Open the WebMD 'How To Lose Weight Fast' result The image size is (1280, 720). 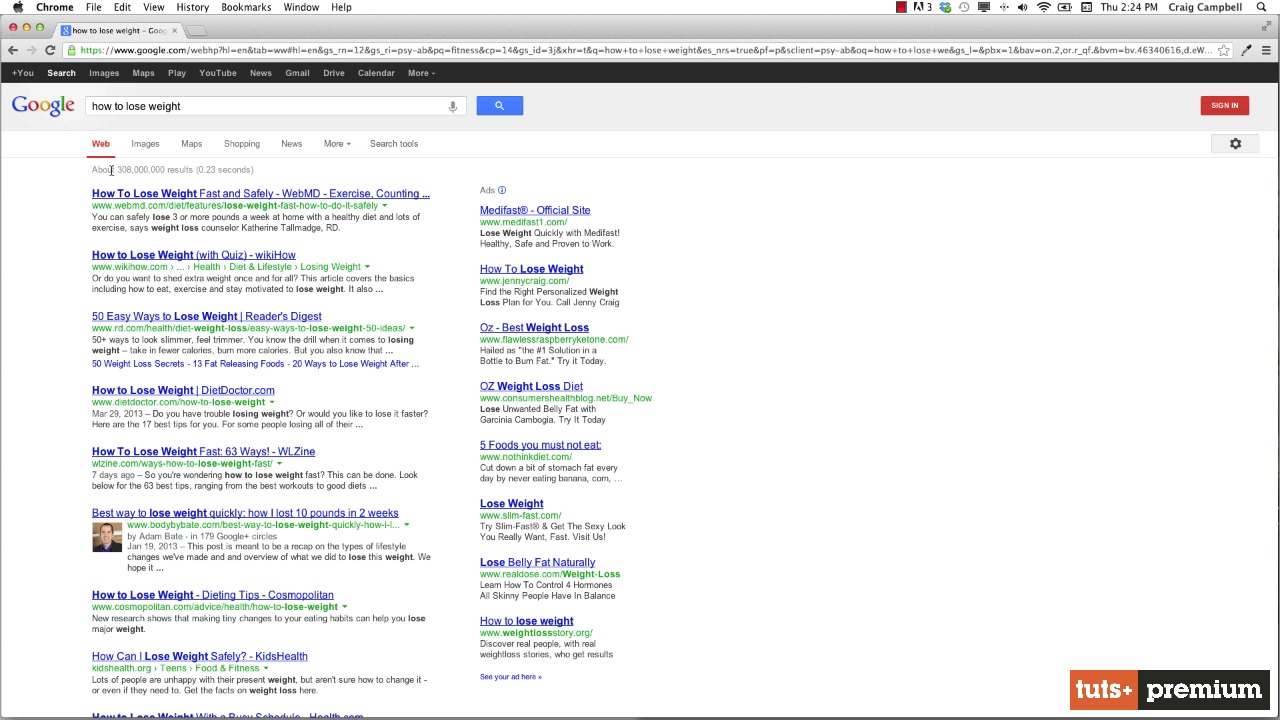click(261, 194)
